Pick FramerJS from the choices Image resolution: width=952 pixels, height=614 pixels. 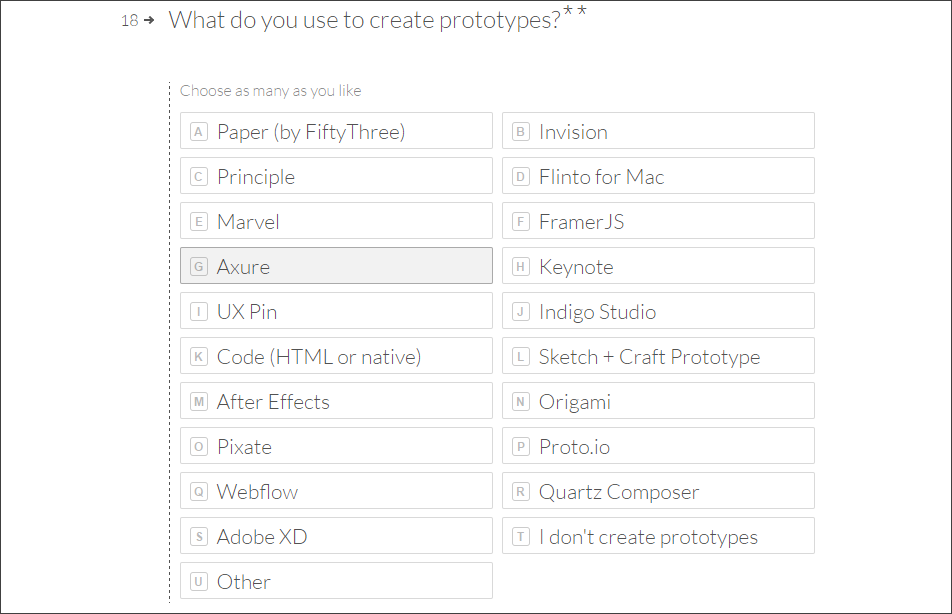658,221
